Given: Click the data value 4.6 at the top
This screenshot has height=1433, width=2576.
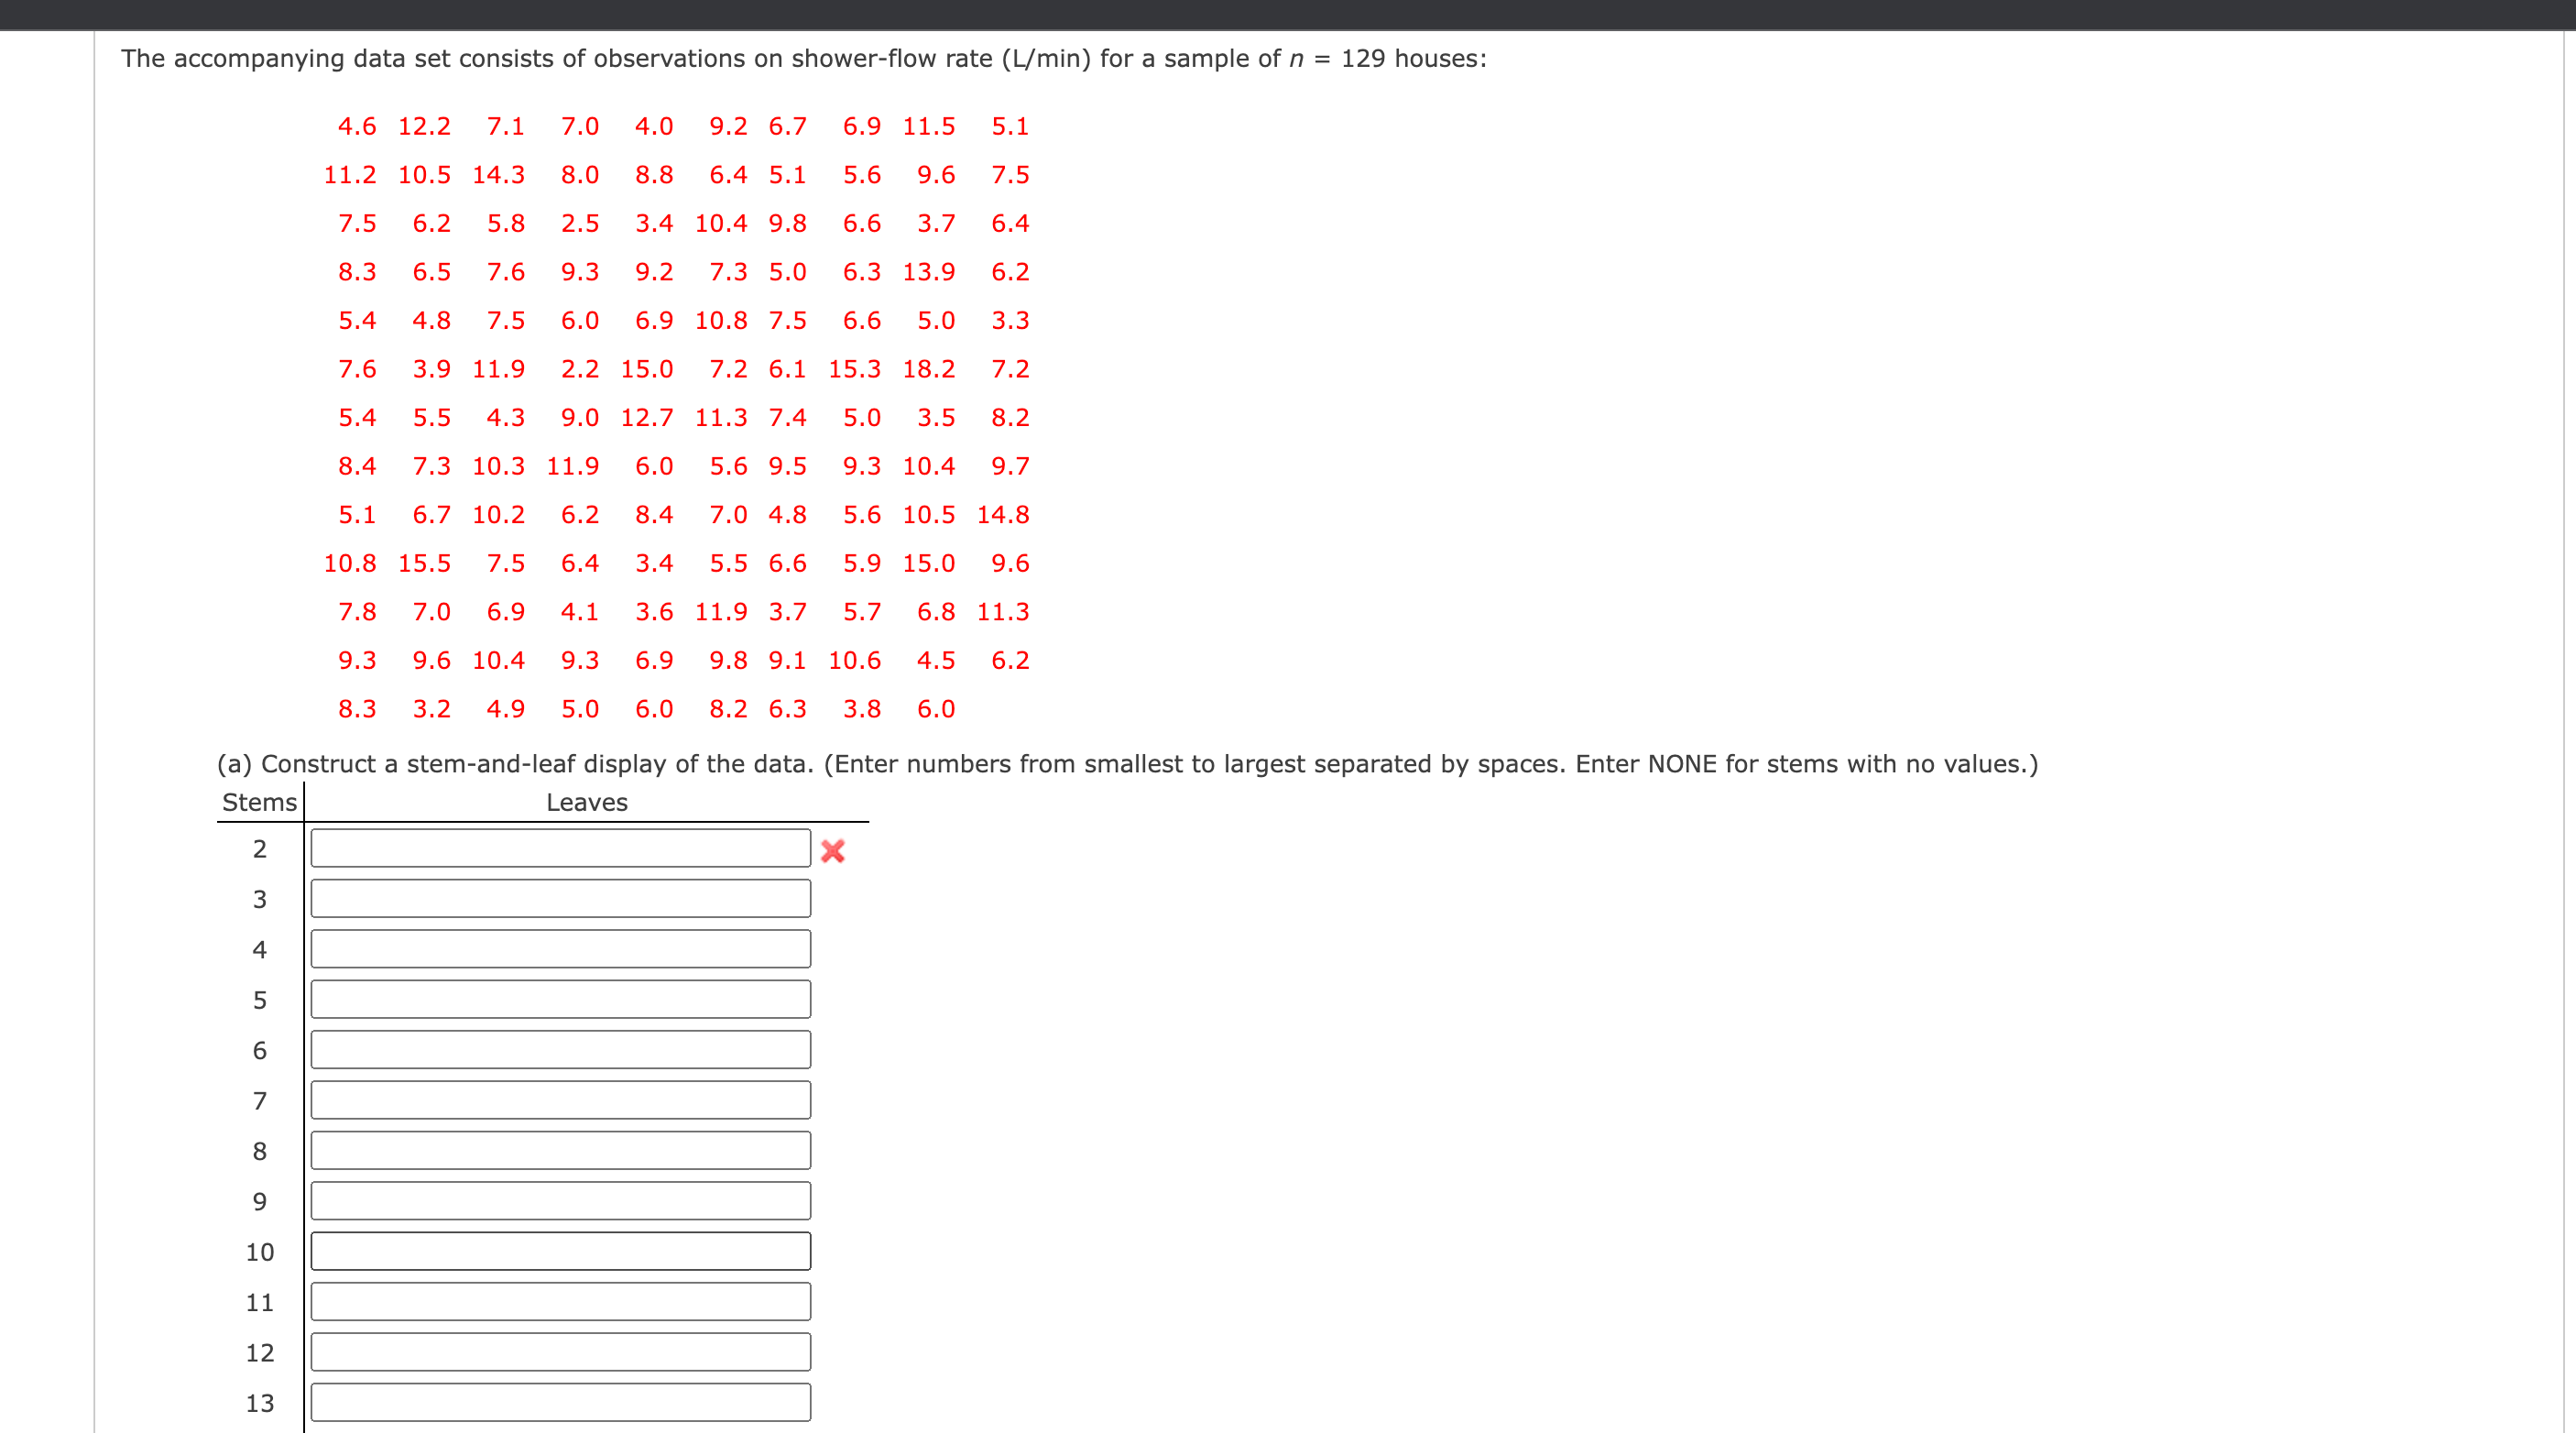Looking at the screenshot, I should pyautogui.click(x=356, y=126).
